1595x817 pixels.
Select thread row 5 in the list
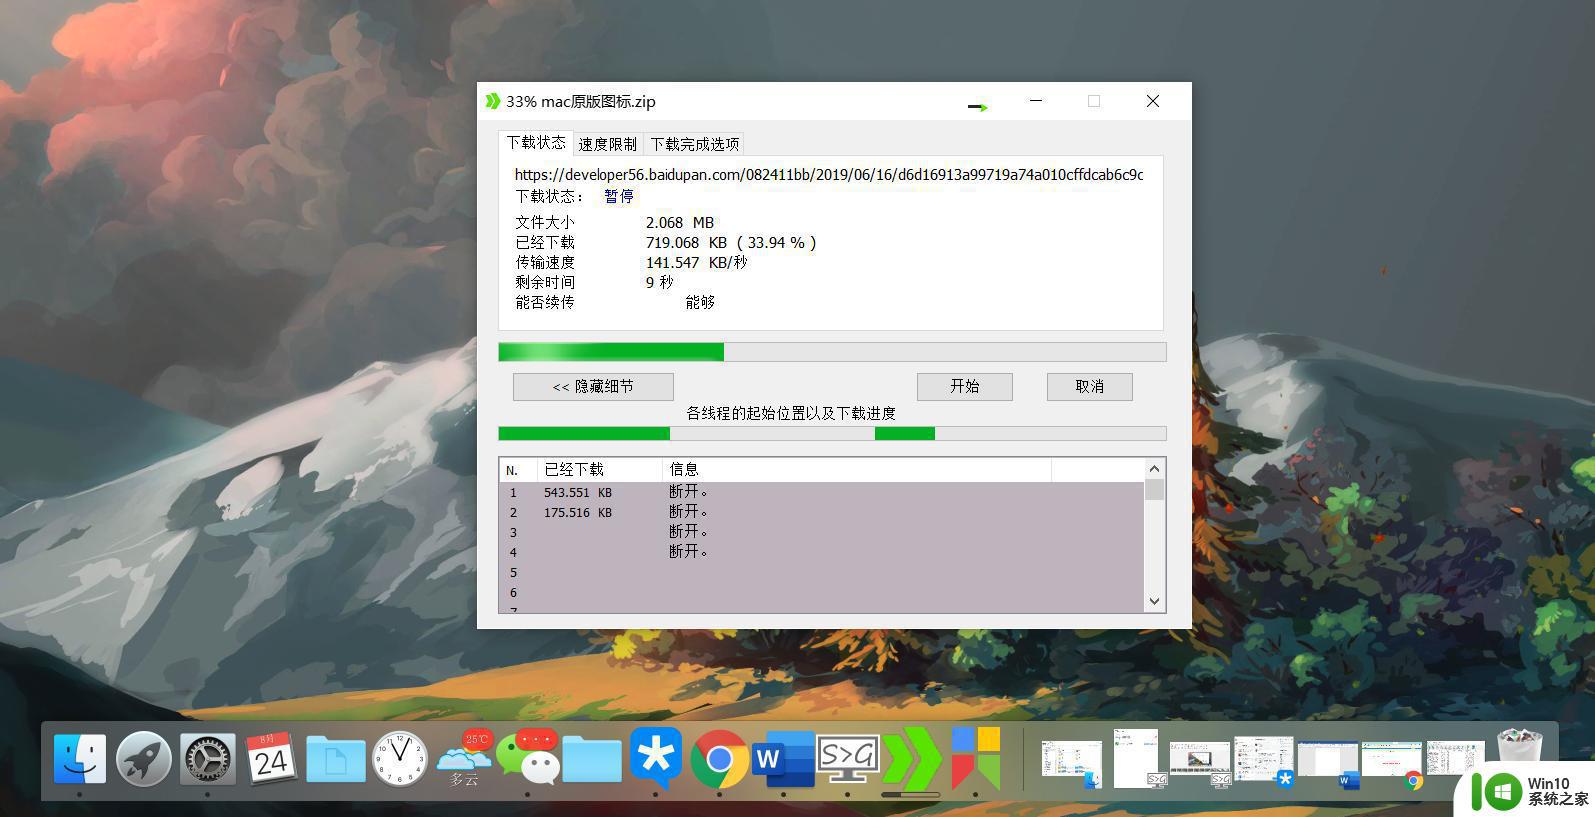coord(822,572)
